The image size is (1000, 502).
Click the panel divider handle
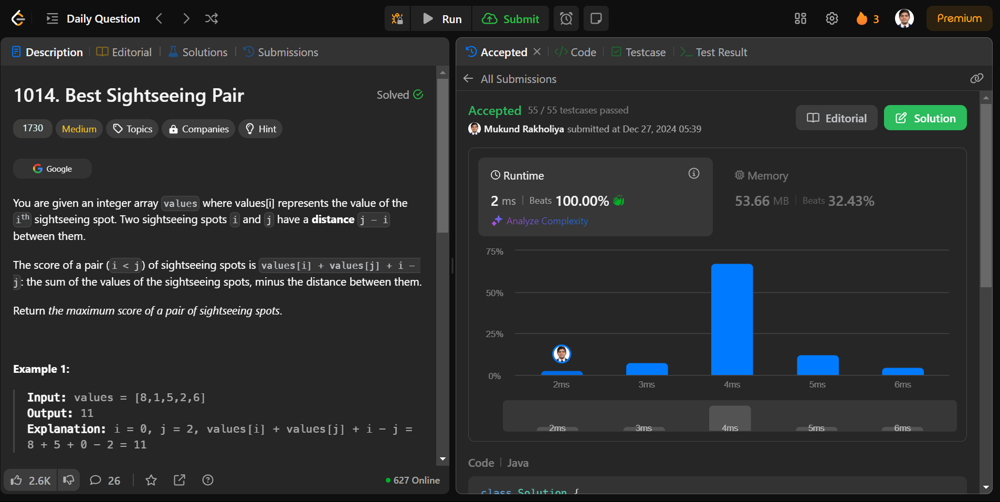pyautogui.click(x=453, y=265)
